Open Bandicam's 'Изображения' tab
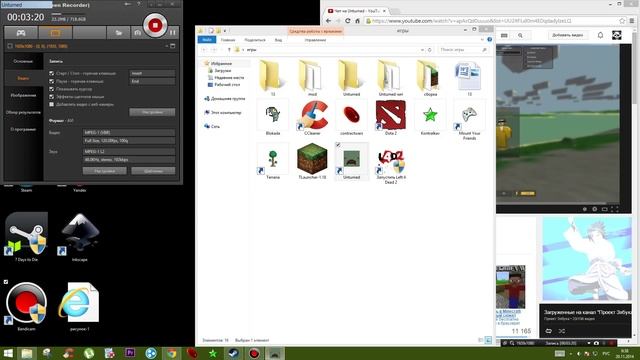 (x=23, y=95)
